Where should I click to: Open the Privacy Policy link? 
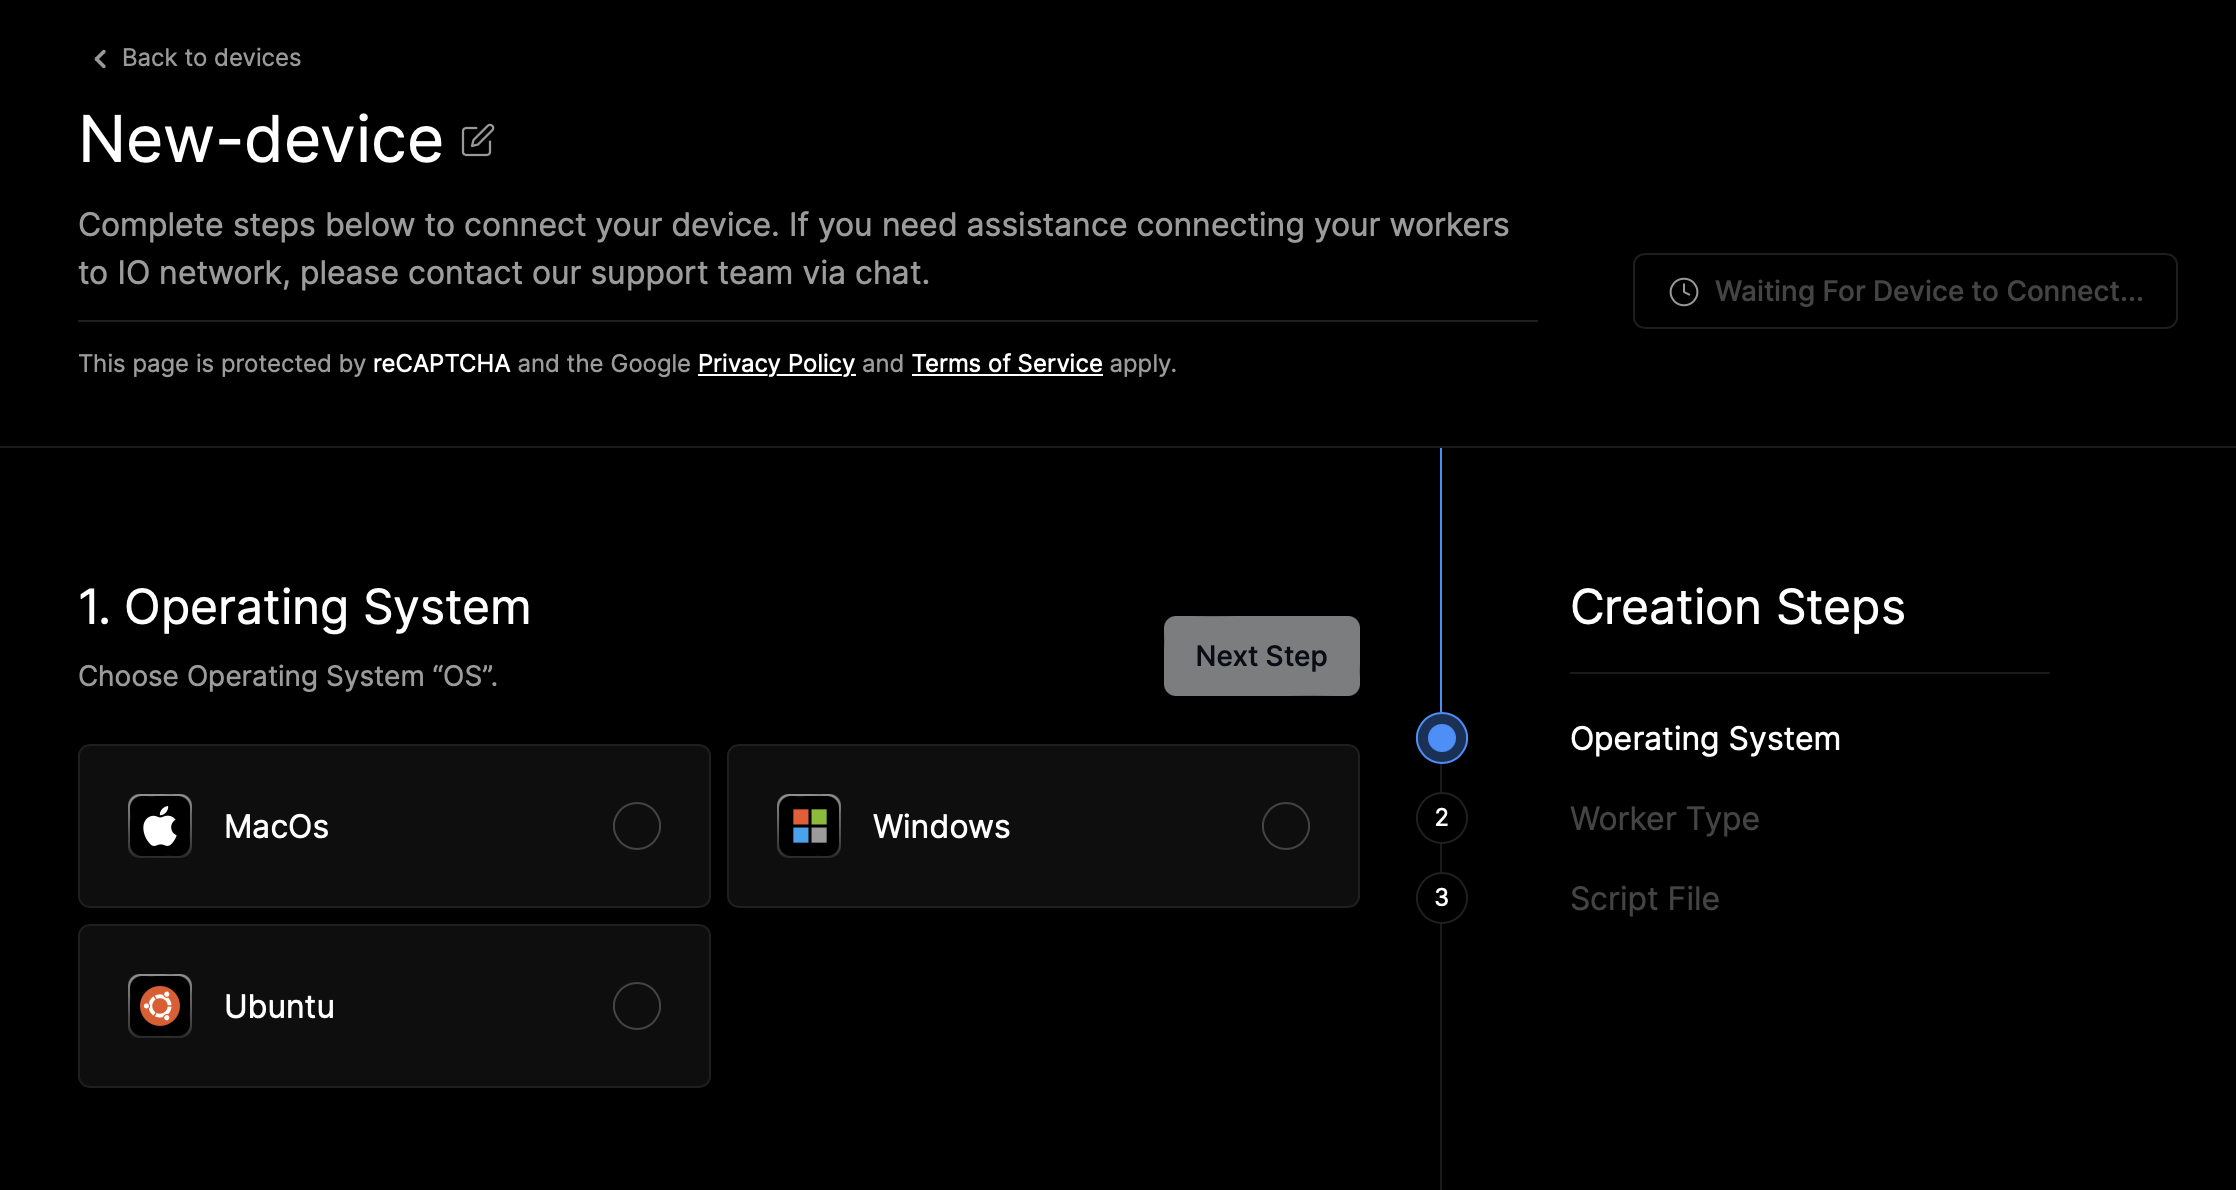pos(777,363)
